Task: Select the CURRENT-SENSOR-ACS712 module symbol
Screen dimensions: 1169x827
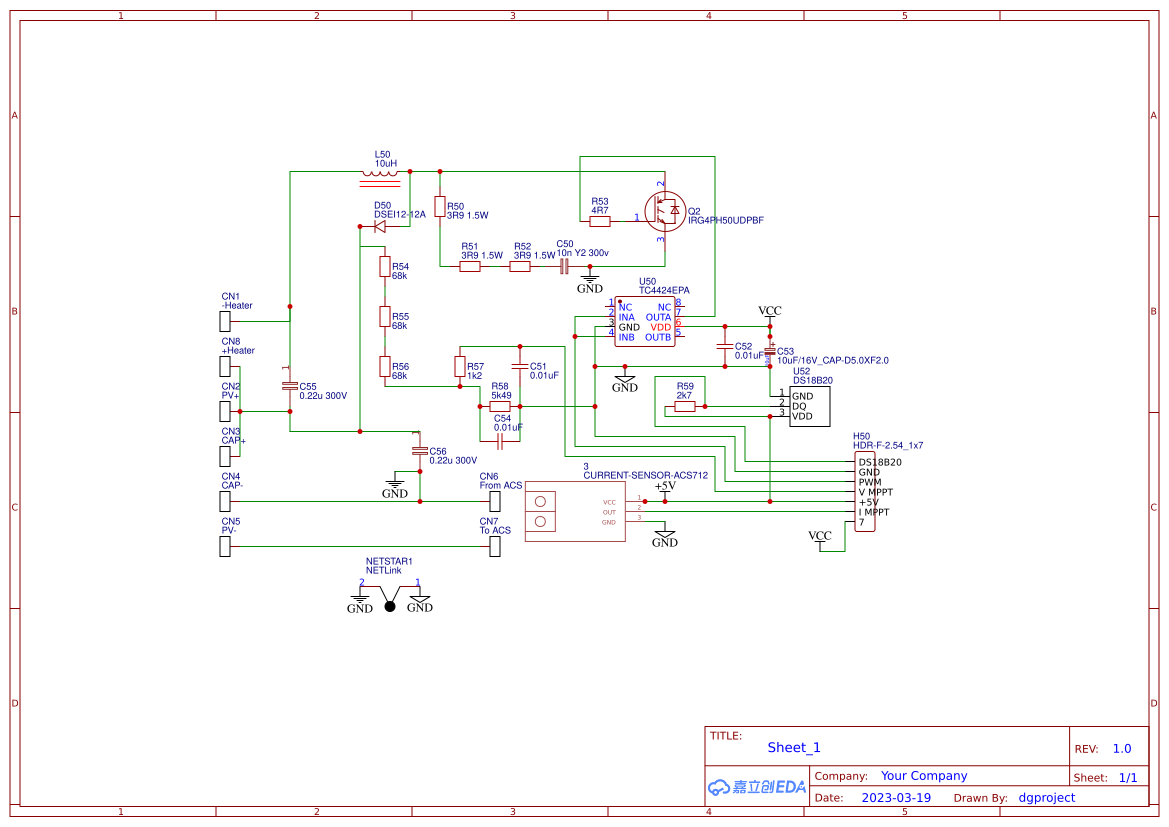Action: click(x=575, y=511)
